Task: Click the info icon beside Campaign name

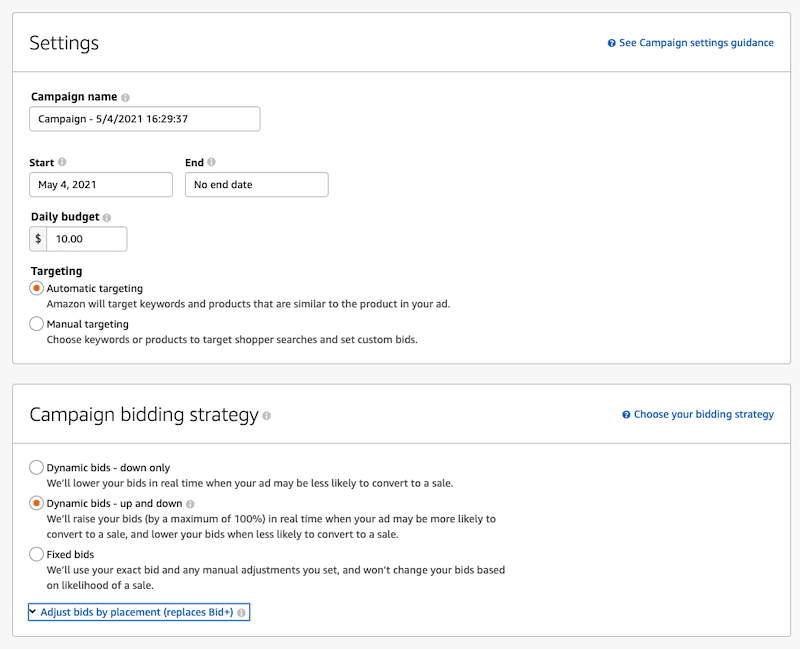Action: 126,97
